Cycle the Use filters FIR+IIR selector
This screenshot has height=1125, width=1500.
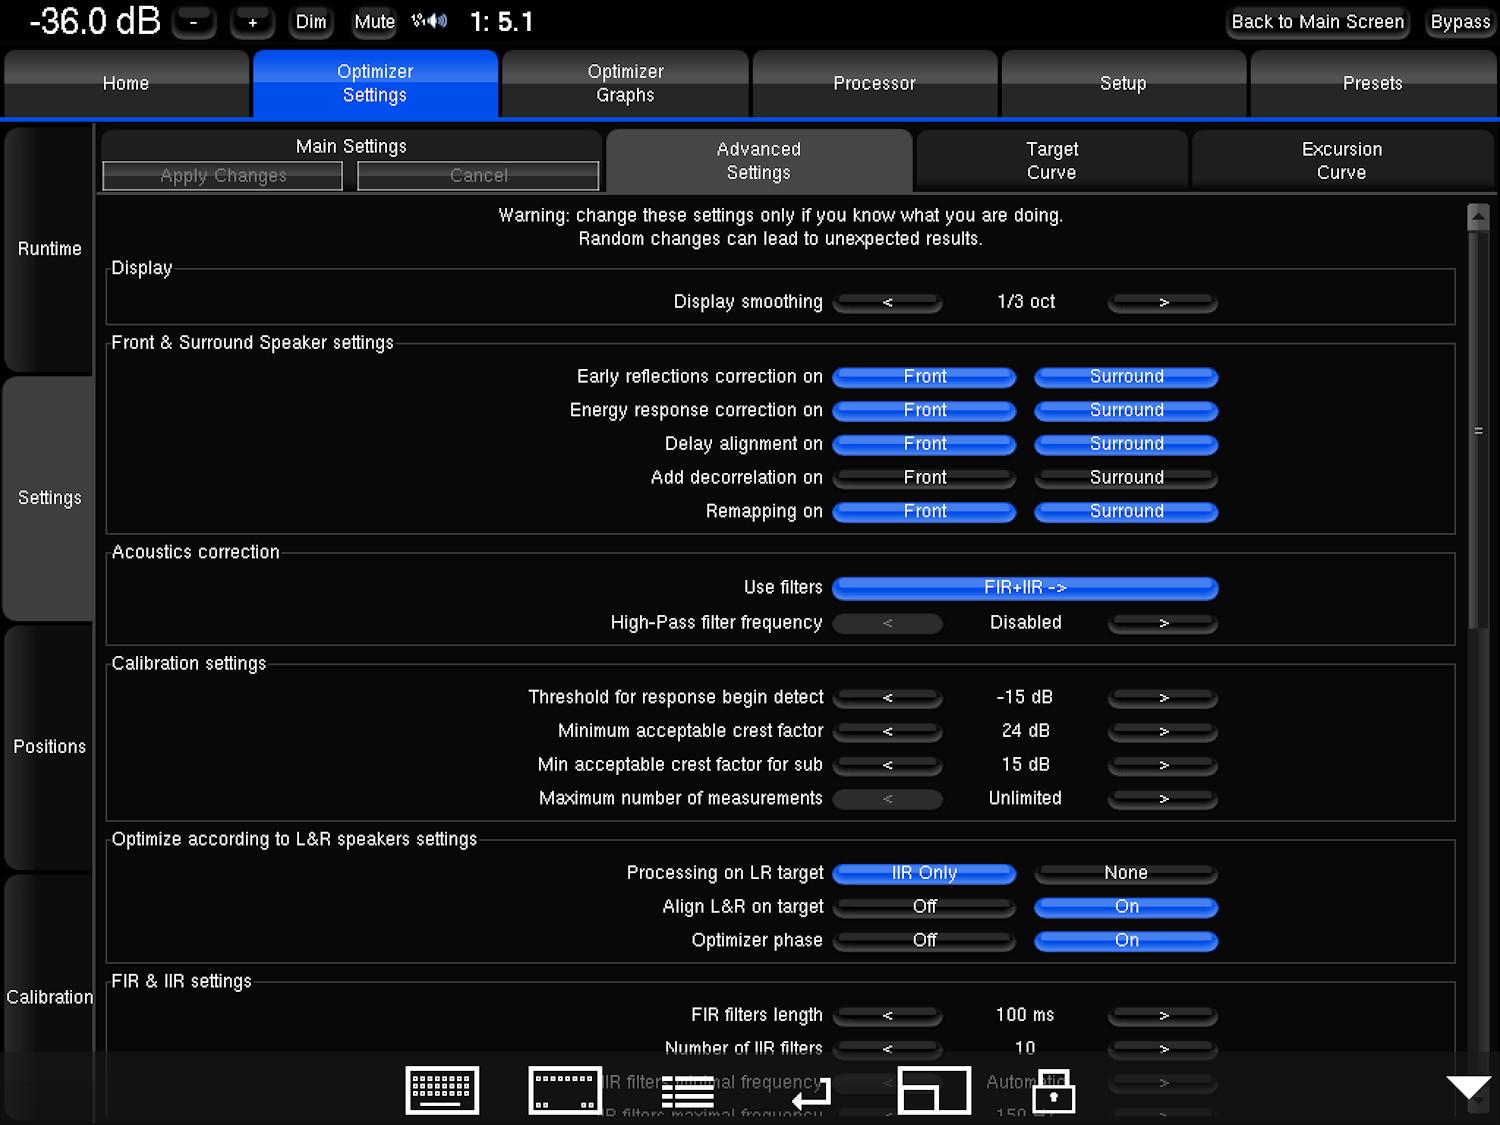(x=1025, y=588)
